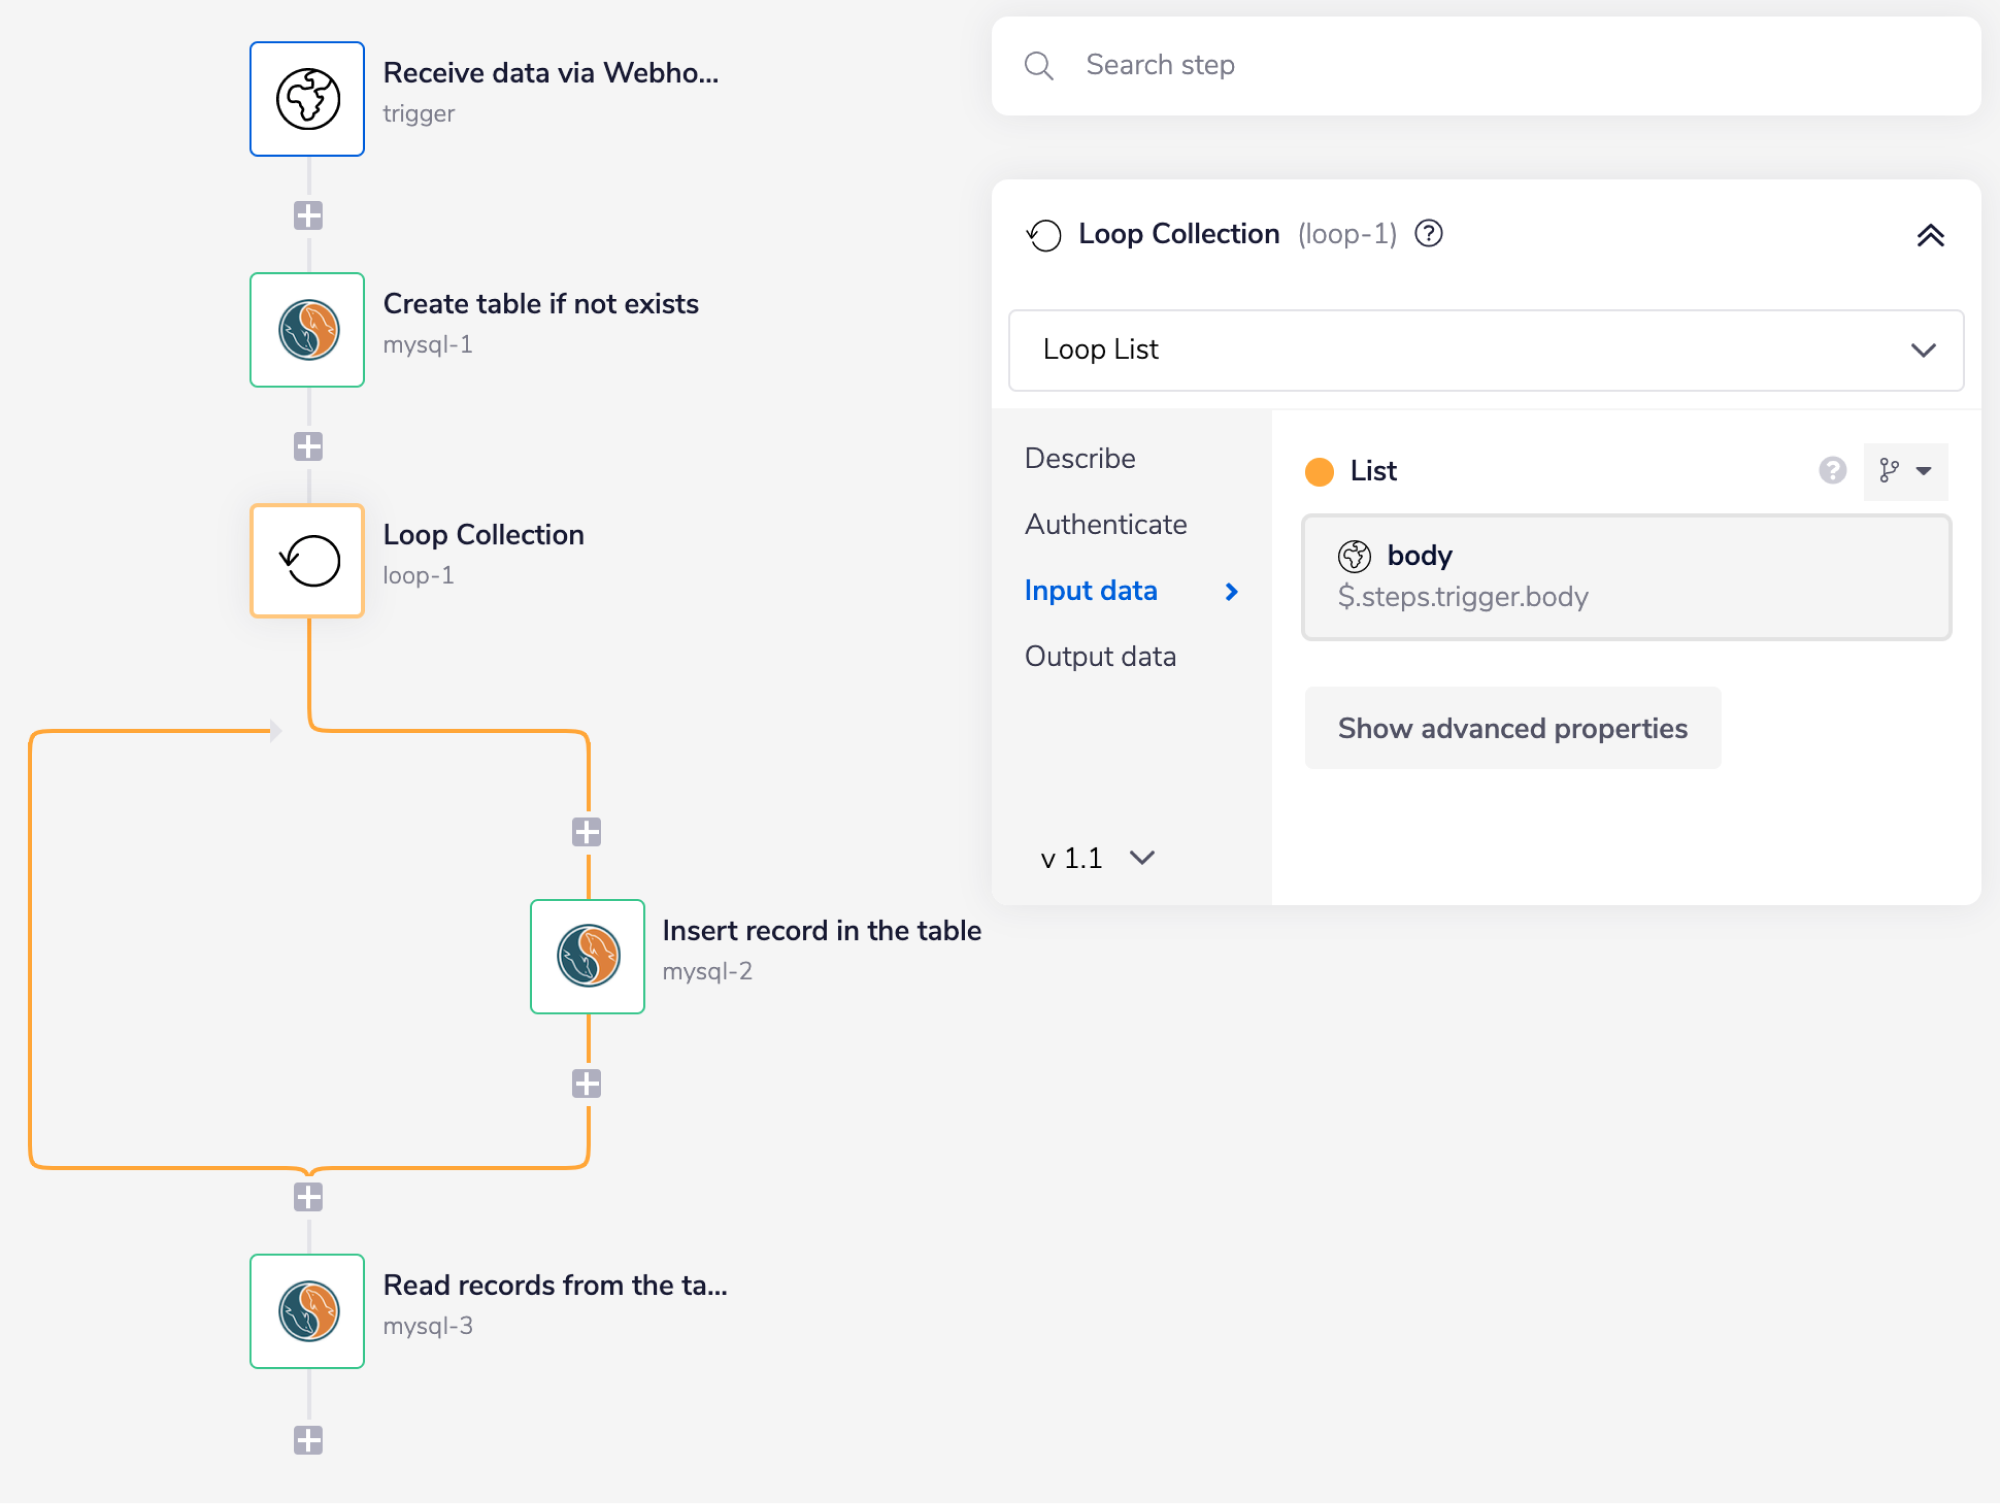Select the Create table mysql-1 step icon

coord(307,330)
